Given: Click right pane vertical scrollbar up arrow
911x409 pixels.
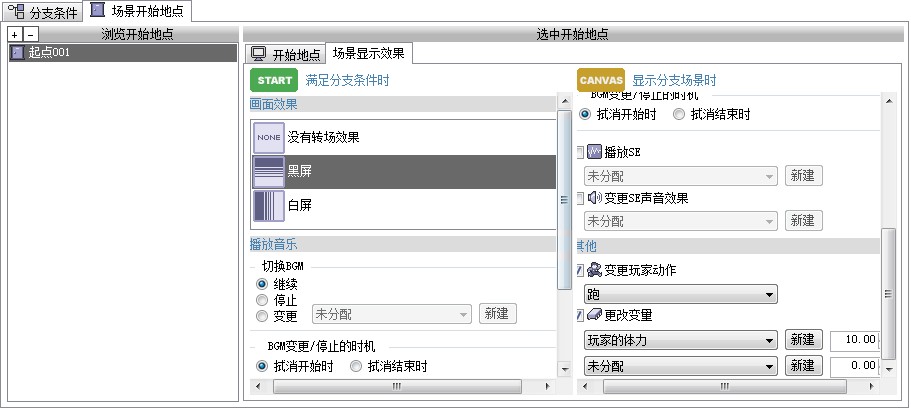Looking at the screenshot, I should click(889, 102).
